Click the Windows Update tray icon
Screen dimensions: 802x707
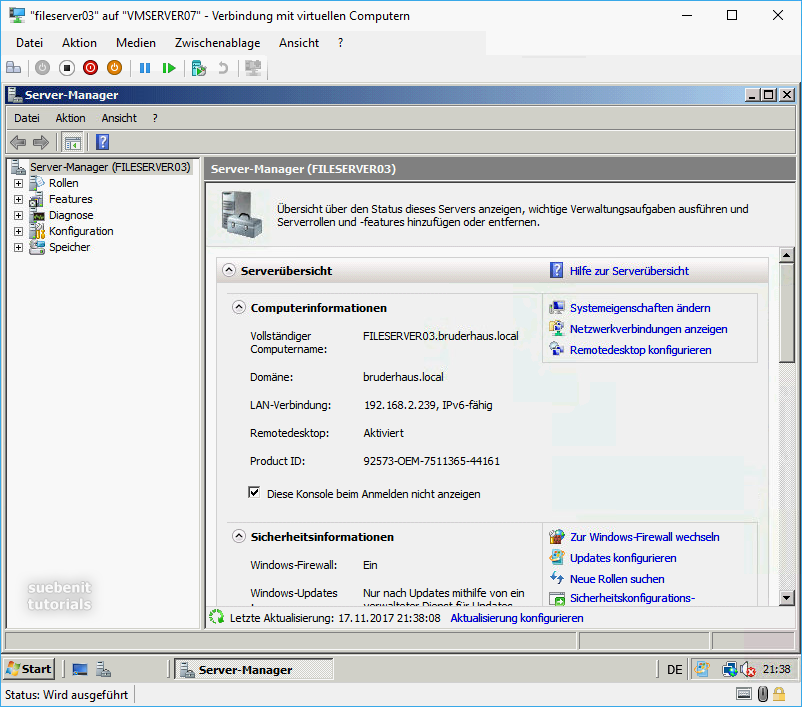click(x=702, y=669)
